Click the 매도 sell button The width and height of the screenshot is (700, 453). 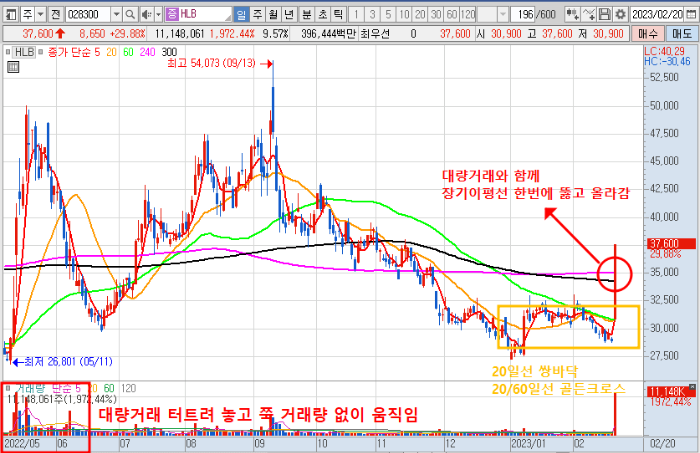point(680,33)
